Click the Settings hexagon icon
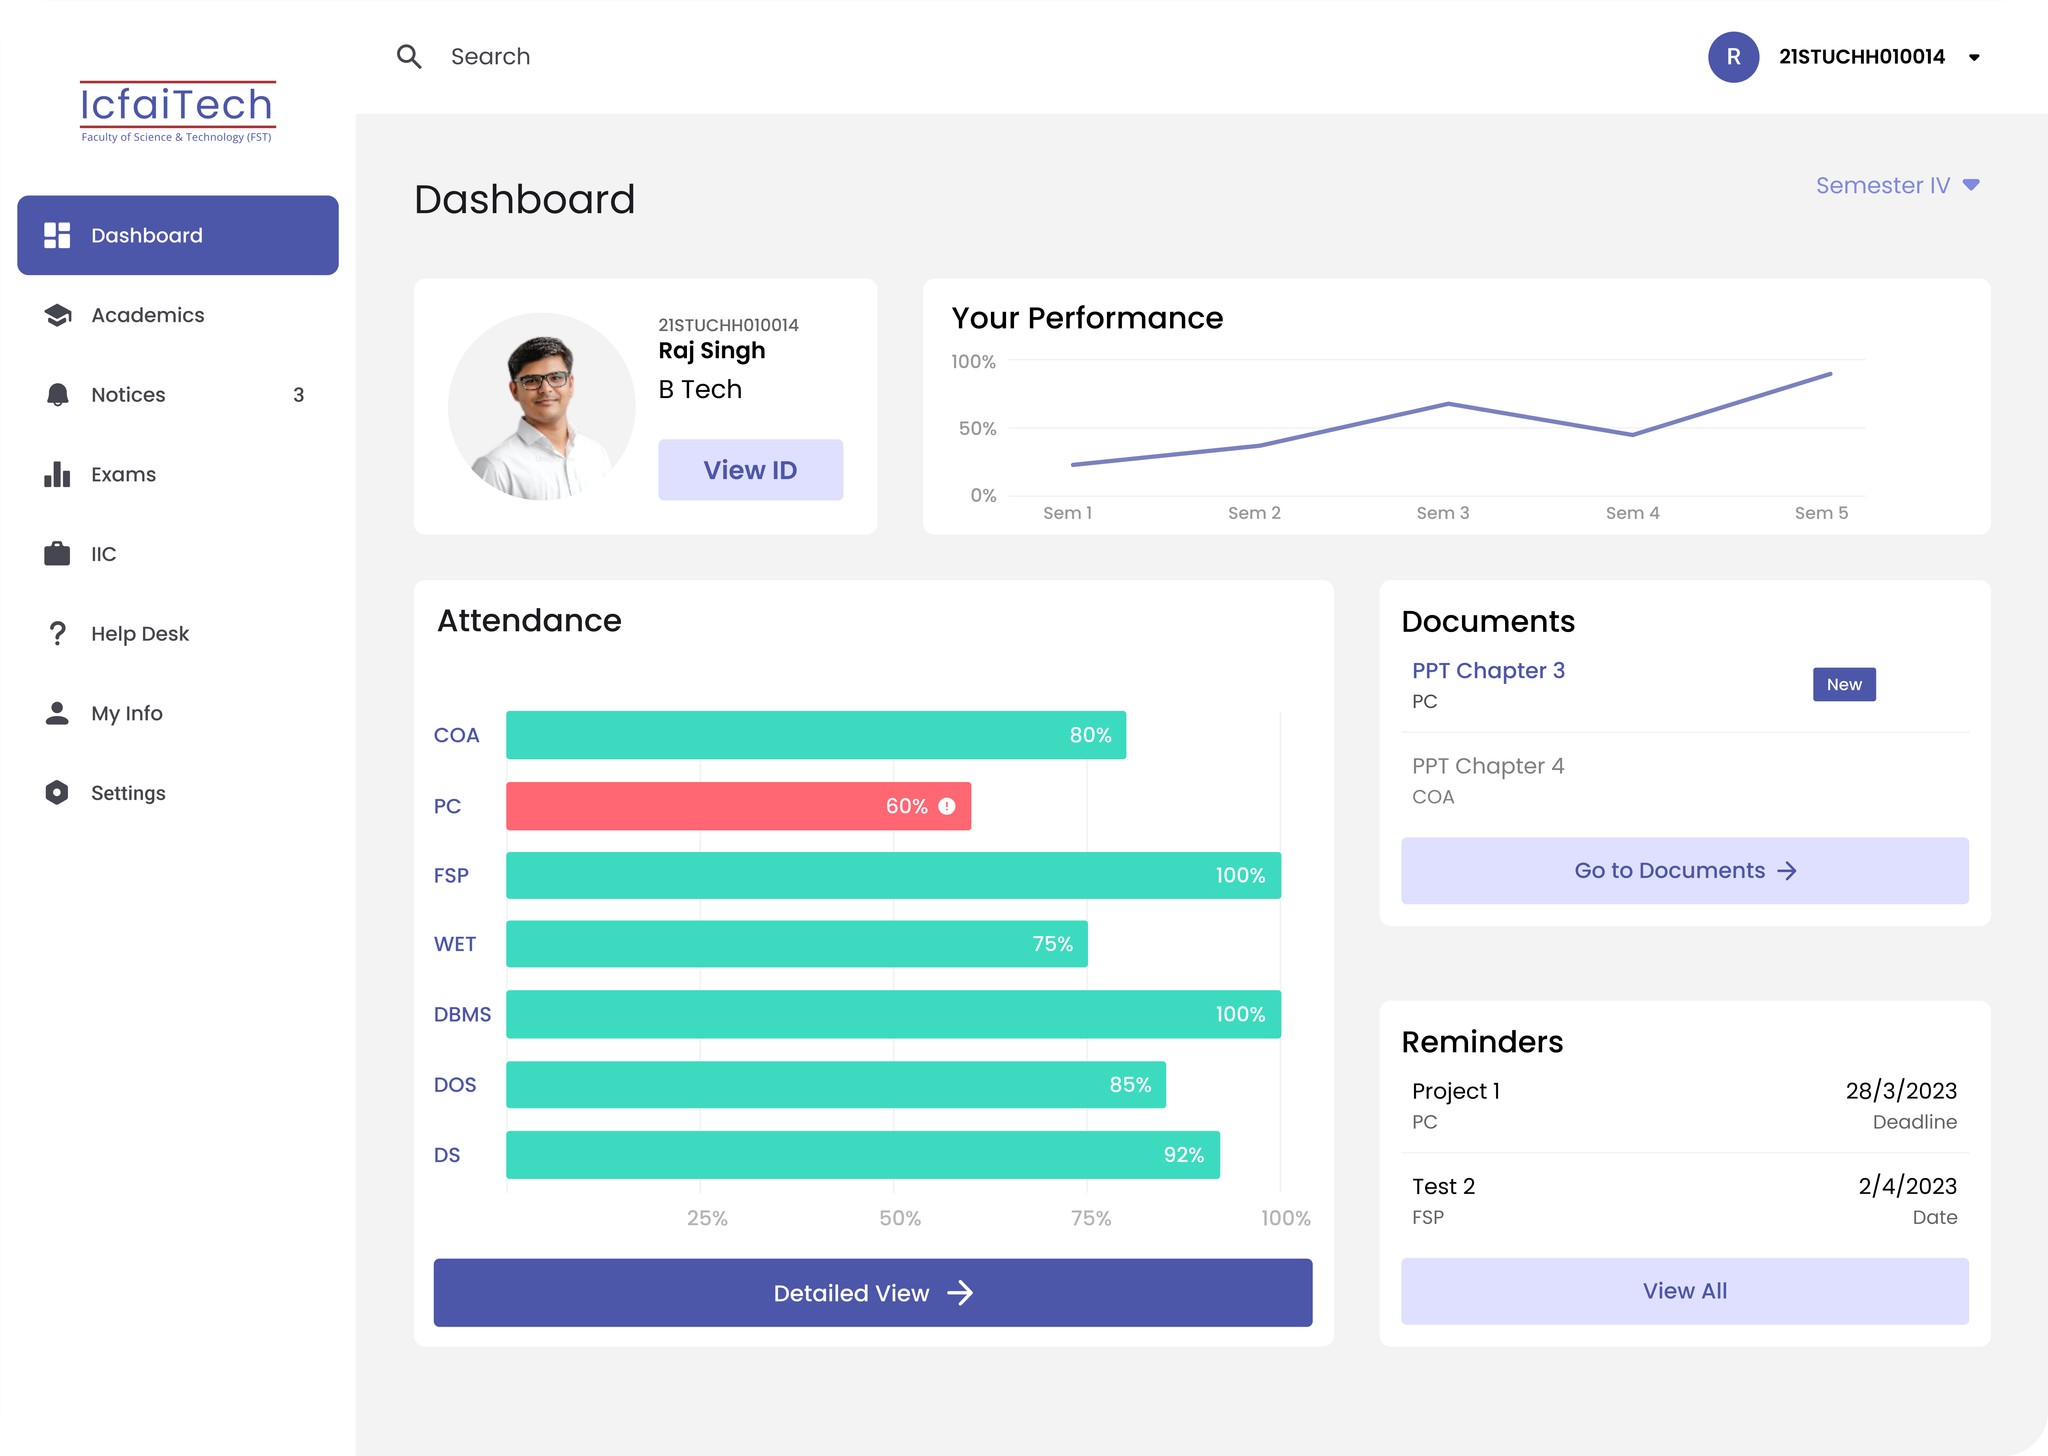 (57, 792)
